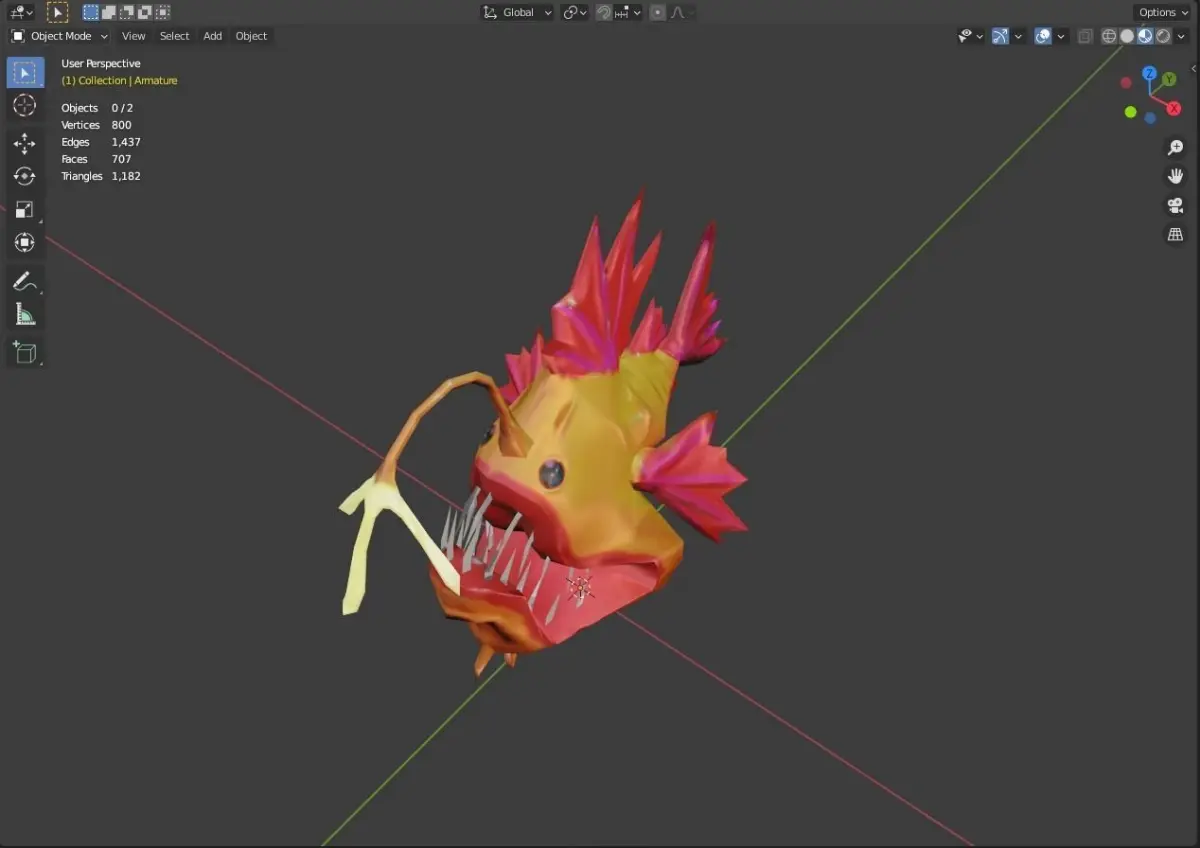Viewport: 1200px width, 848px height.
Task: Choose the Extend Selection mode icon
Action: click(109, 12)
